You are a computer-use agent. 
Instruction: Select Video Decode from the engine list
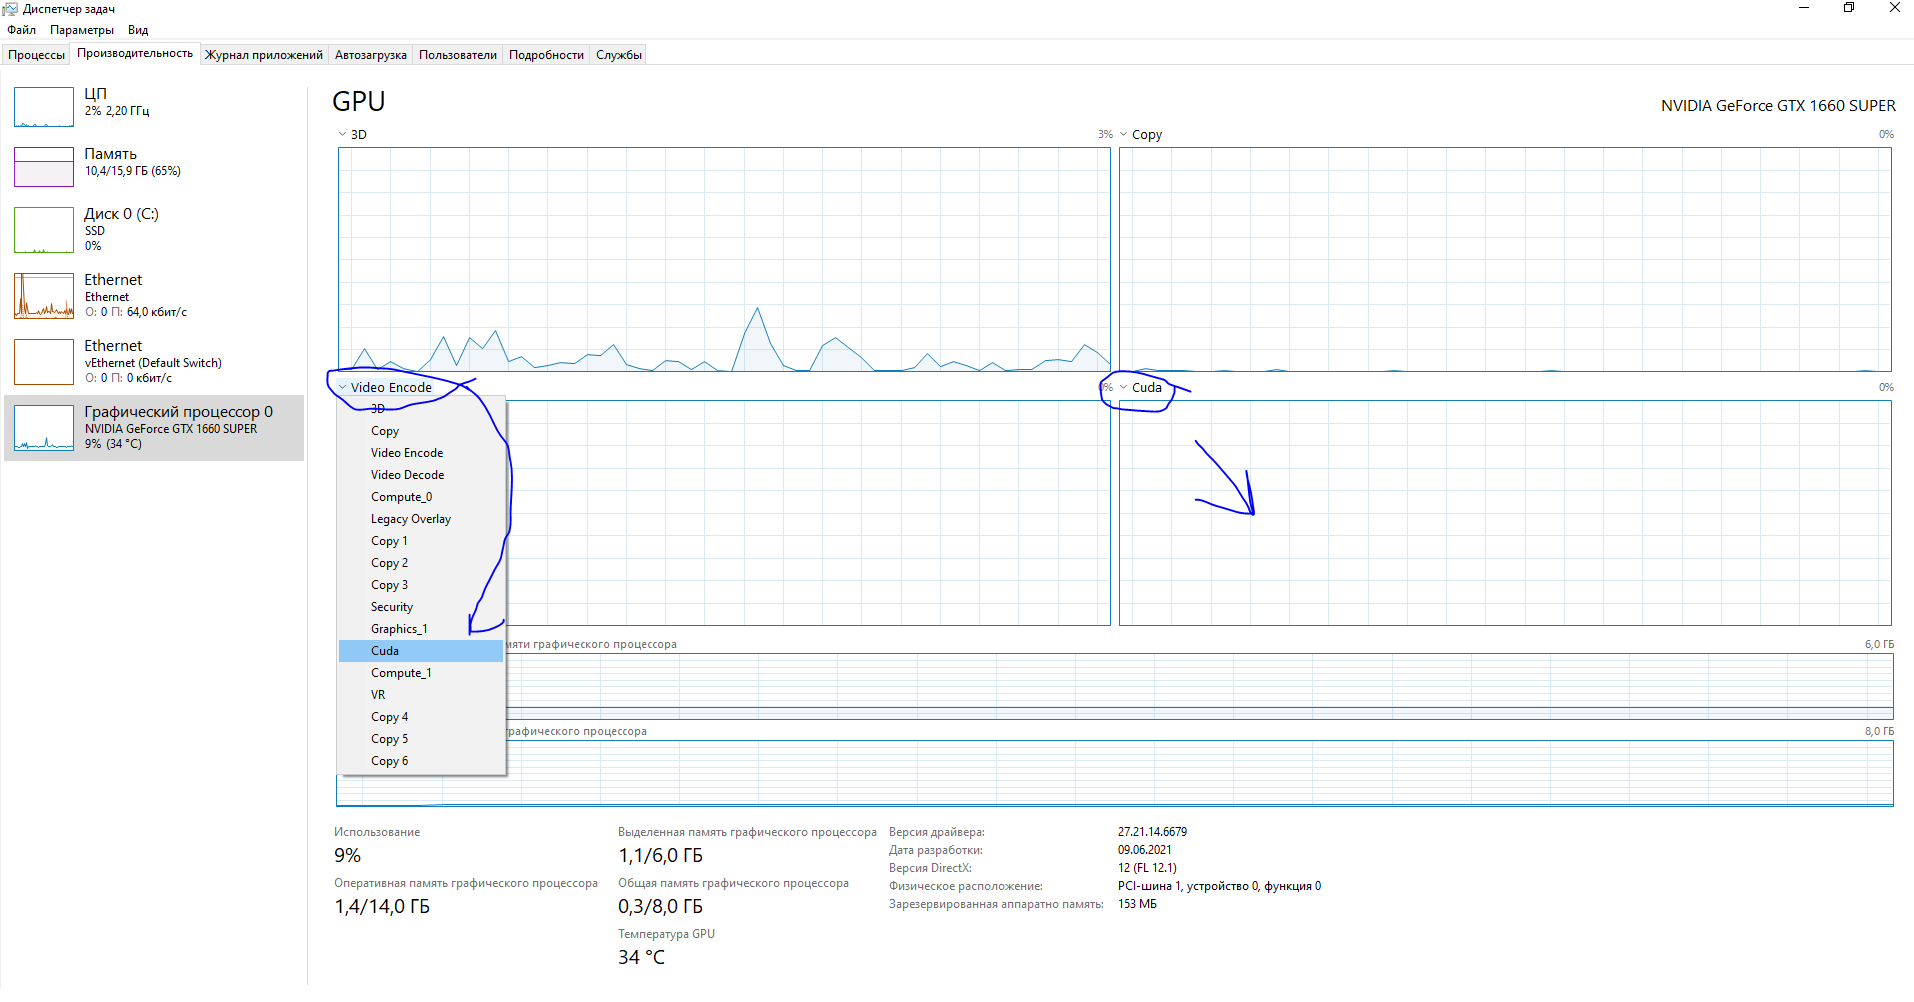(407, 474)
